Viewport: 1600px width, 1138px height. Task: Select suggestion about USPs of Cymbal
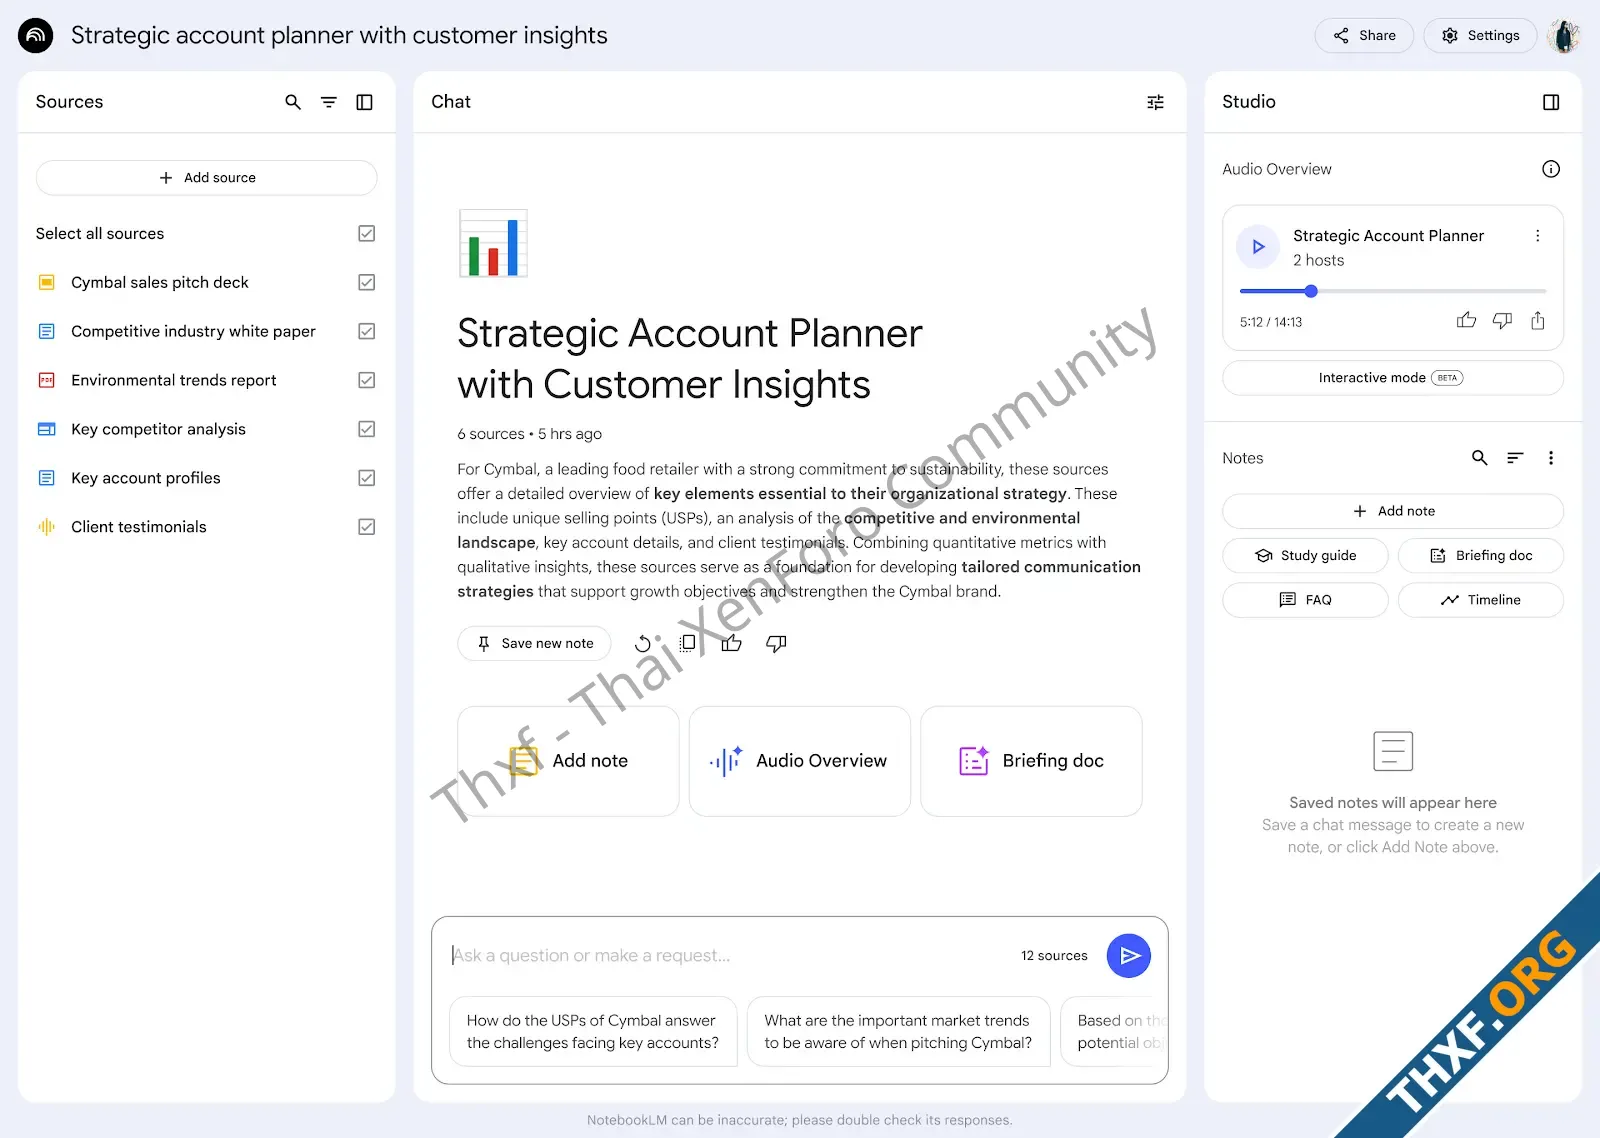tap(593, 1032)
